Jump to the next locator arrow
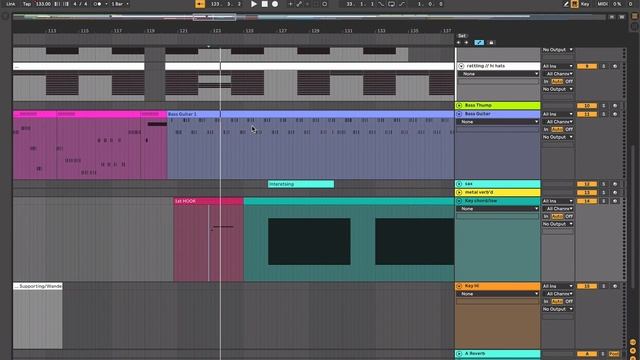This screenshot has width=640, height=360. tap(466, 42)
